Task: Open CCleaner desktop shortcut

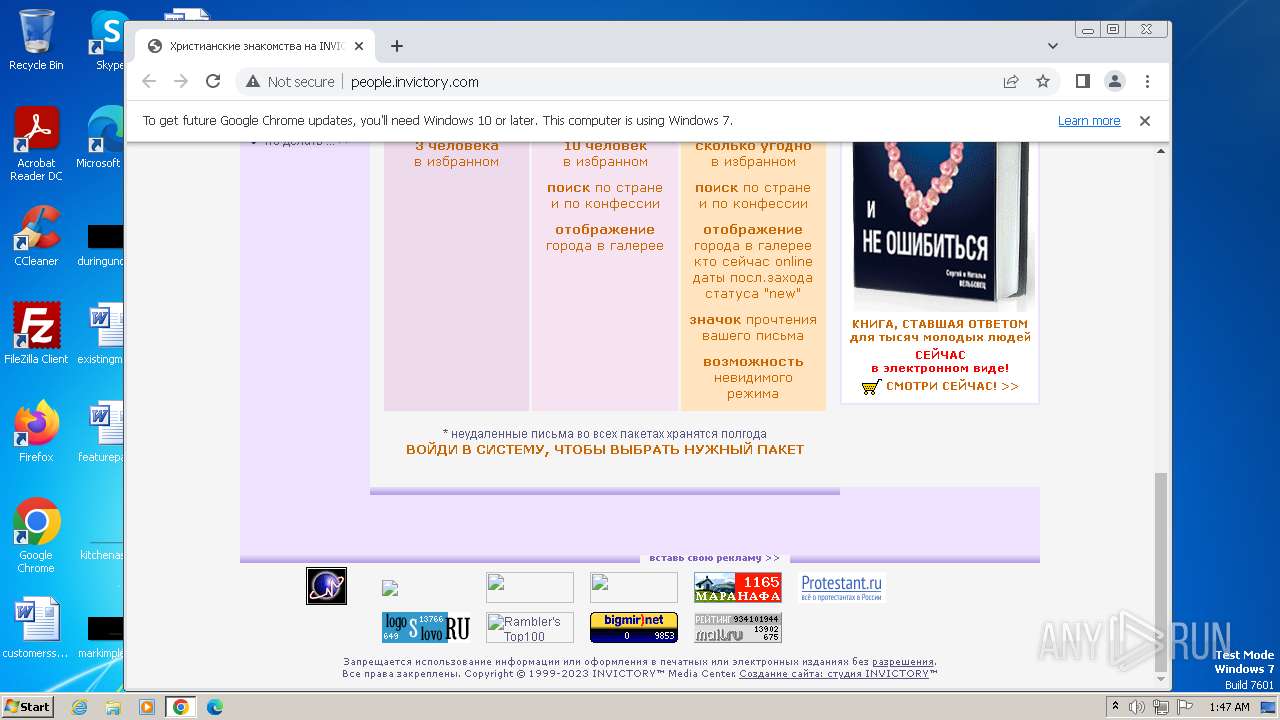Action: tap(36, 236)
